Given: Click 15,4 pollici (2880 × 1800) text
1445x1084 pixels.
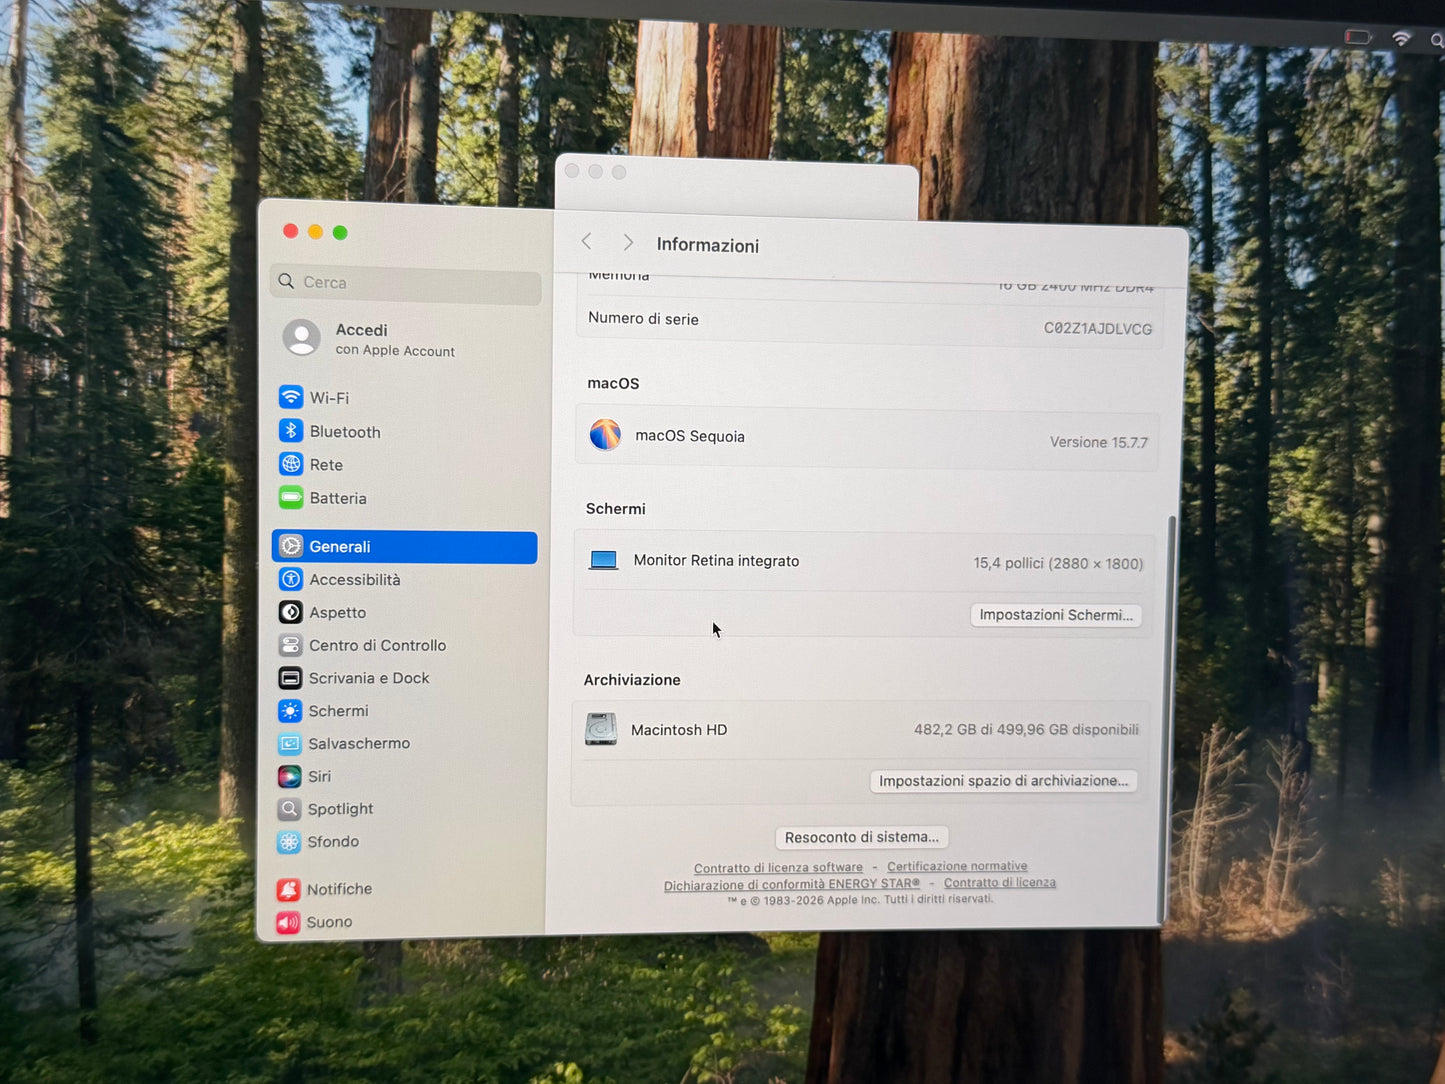Looking at the screenshot, I should click(x=1058, y=563).
